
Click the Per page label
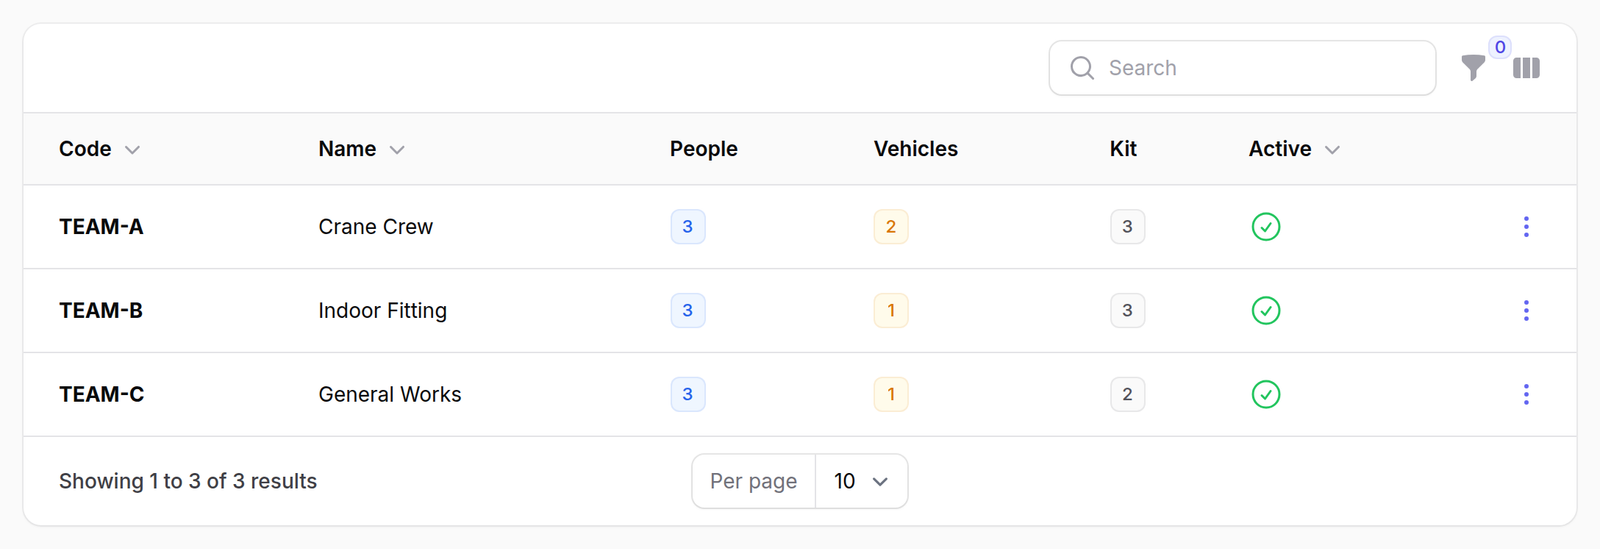753,482
